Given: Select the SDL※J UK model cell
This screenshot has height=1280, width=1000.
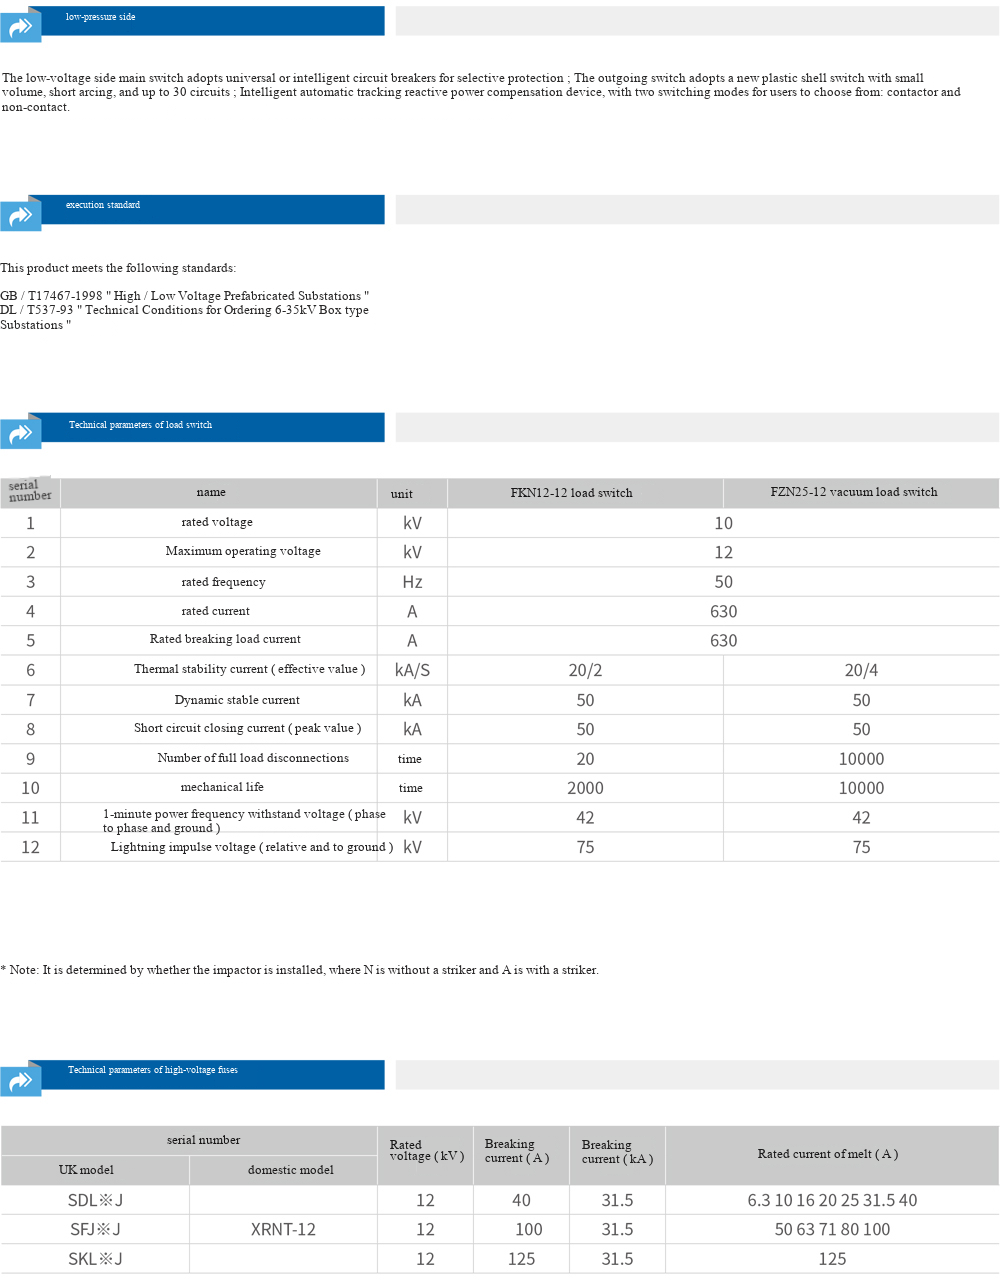Looking at the screenshot, I should [95, 1200].
